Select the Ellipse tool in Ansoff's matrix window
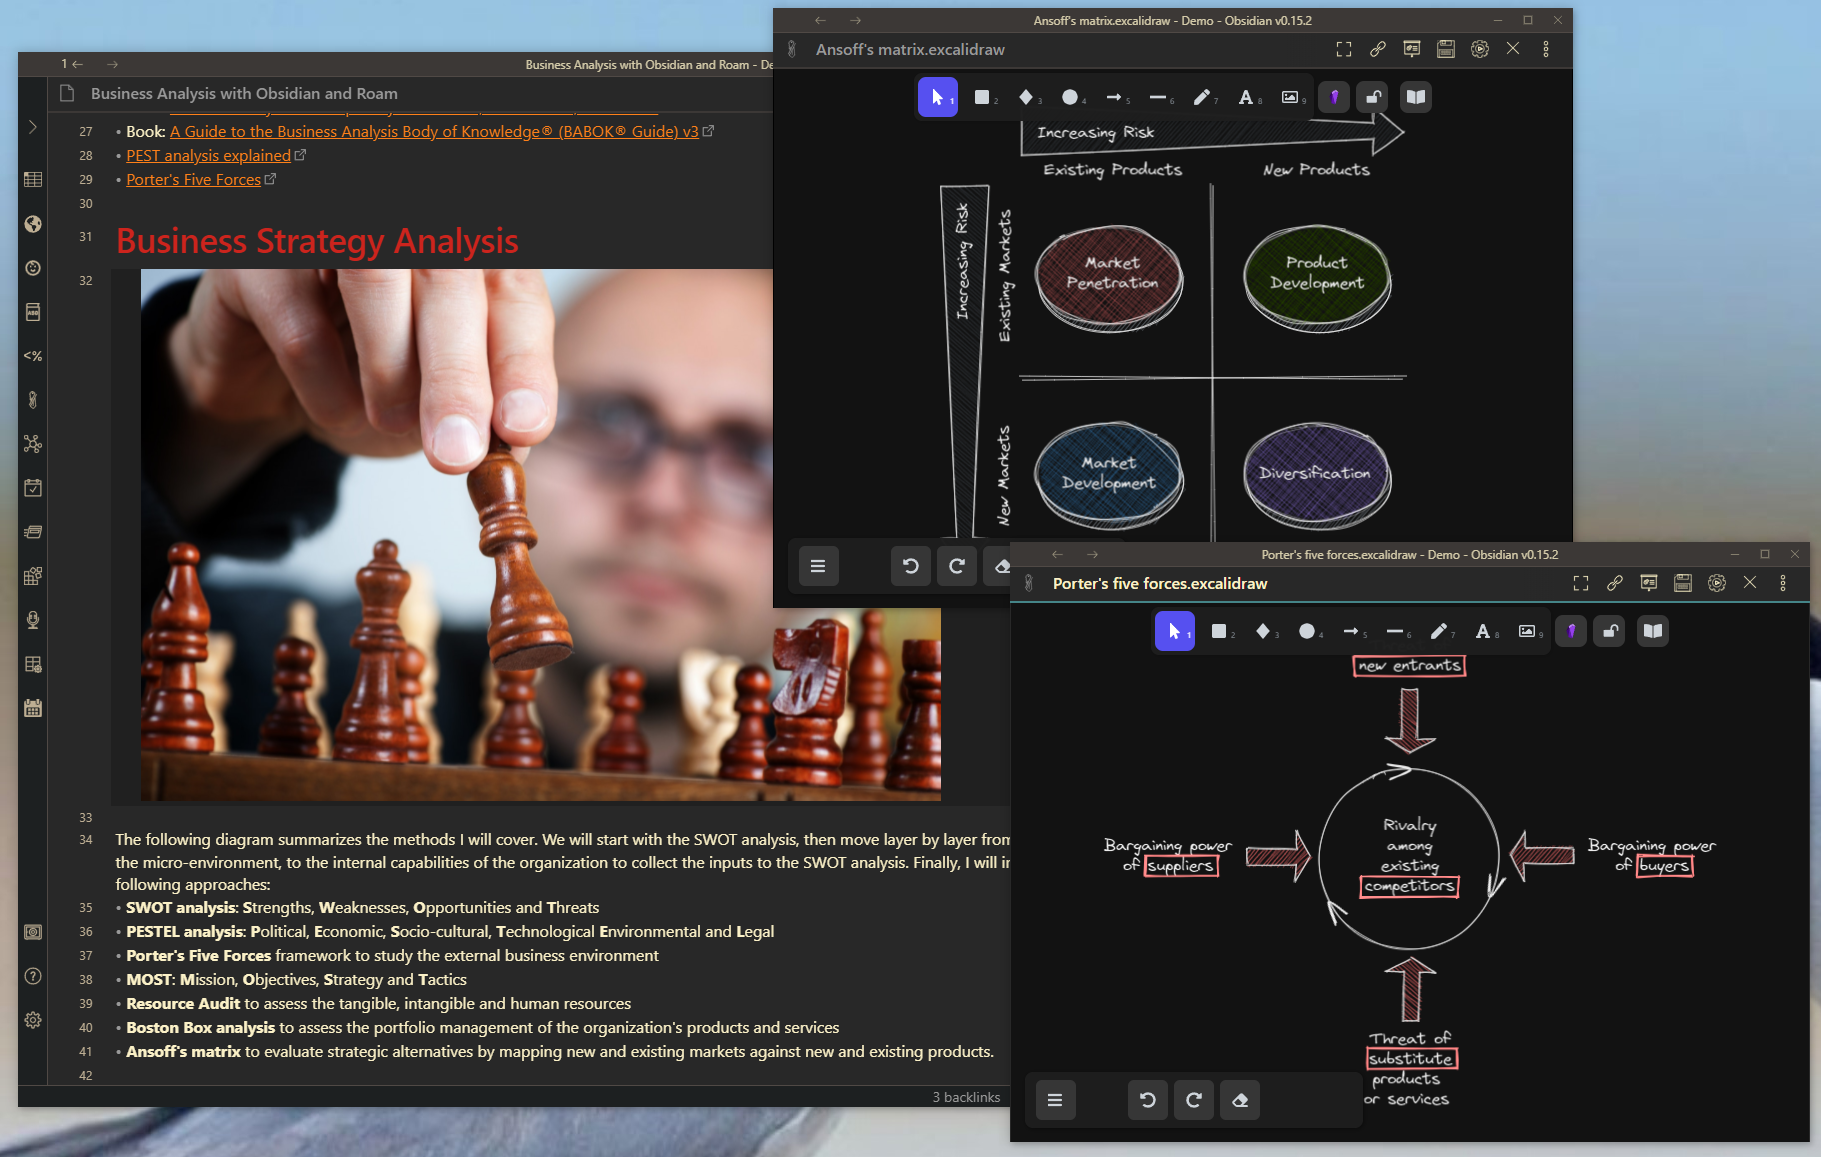The height and width of the screenshot is (1157, 1821). point(1070,97)
